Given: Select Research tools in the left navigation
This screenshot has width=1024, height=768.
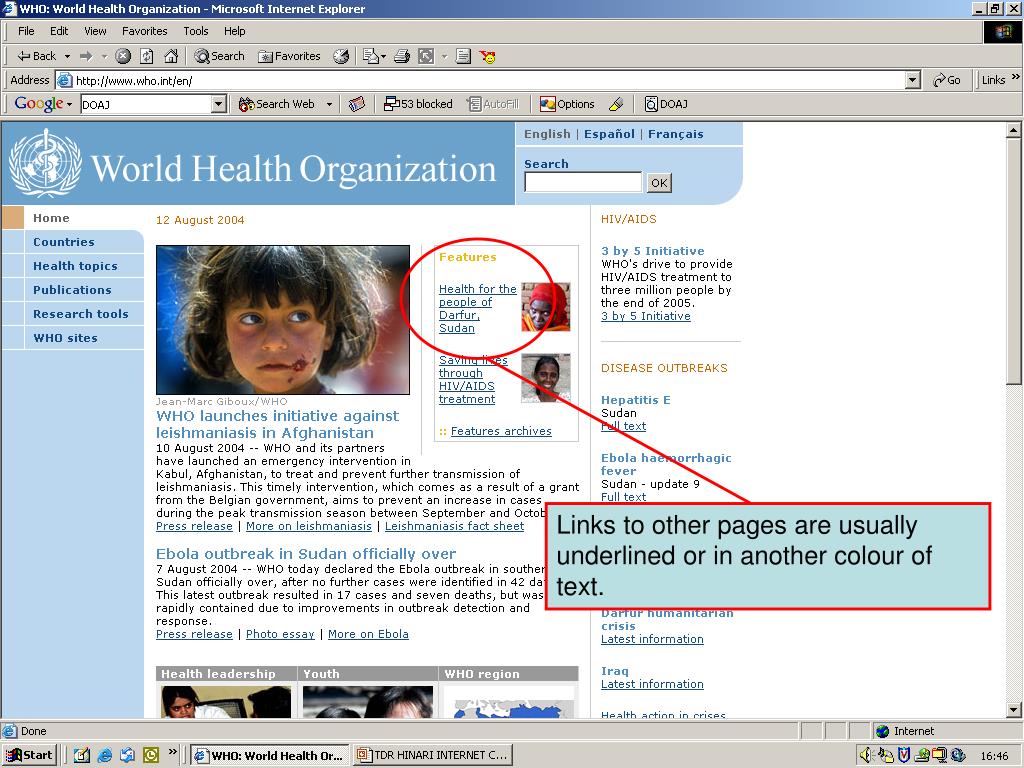Looking at the screenshot, I should [80, 313].
